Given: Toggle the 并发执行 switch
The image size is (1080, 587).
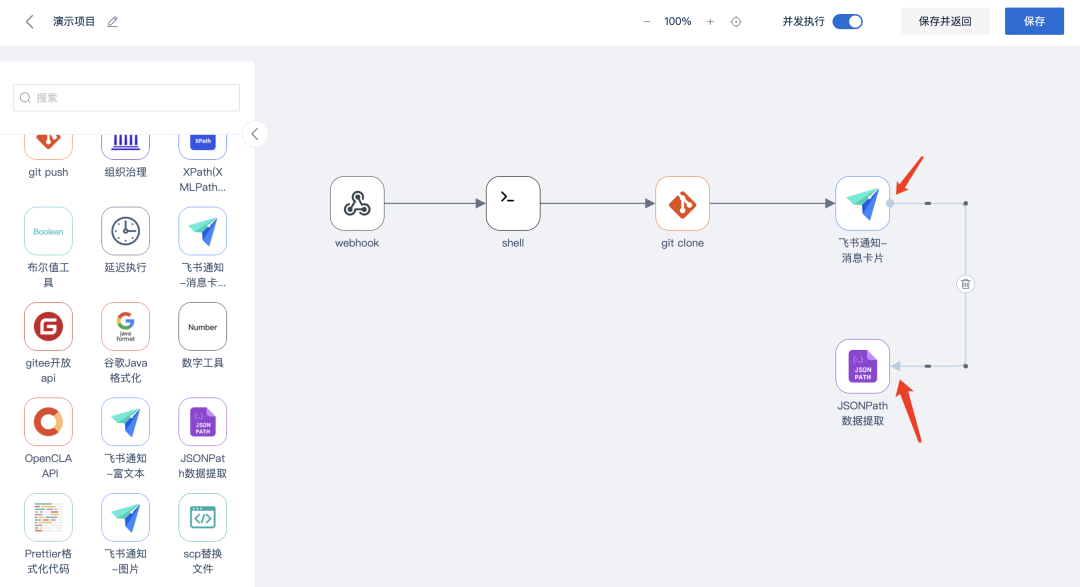Looking at the screenshot, I should (847, 21).
